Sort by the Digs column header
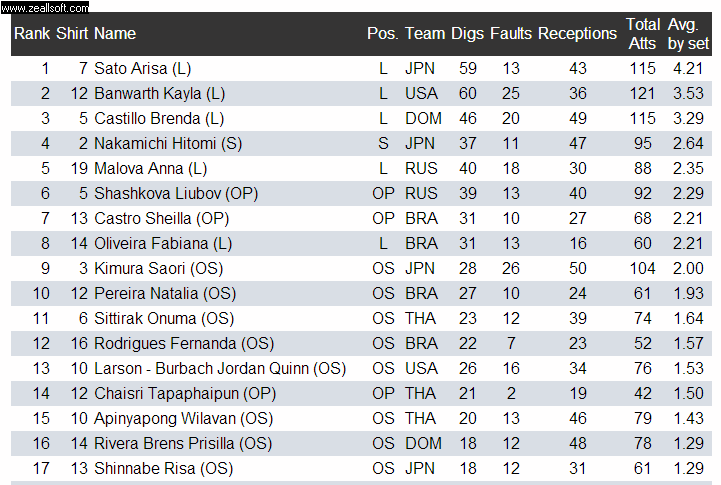Image resolution: width=721 pixels, height=485 pixels. point(467,34)
